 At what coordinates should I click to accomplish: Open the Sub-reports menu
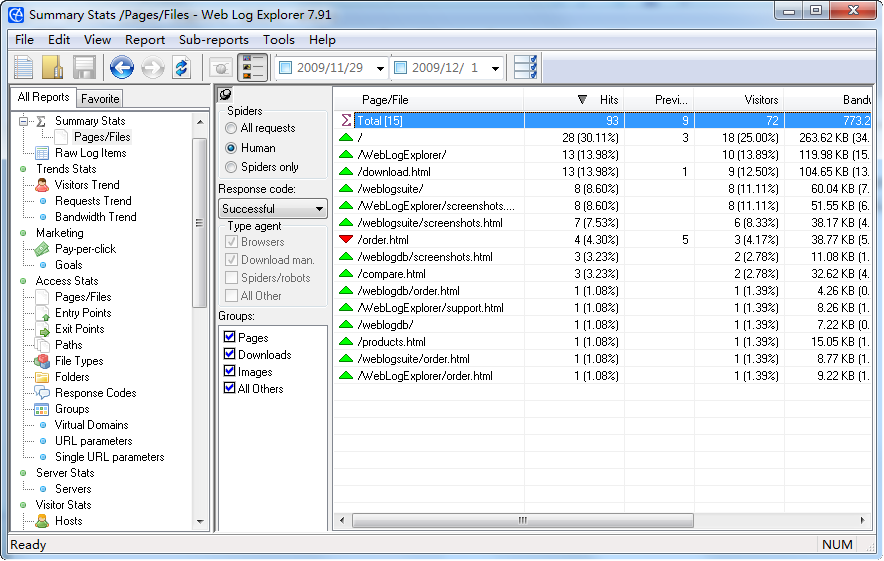pyautogui.click(x=214, y=40)
